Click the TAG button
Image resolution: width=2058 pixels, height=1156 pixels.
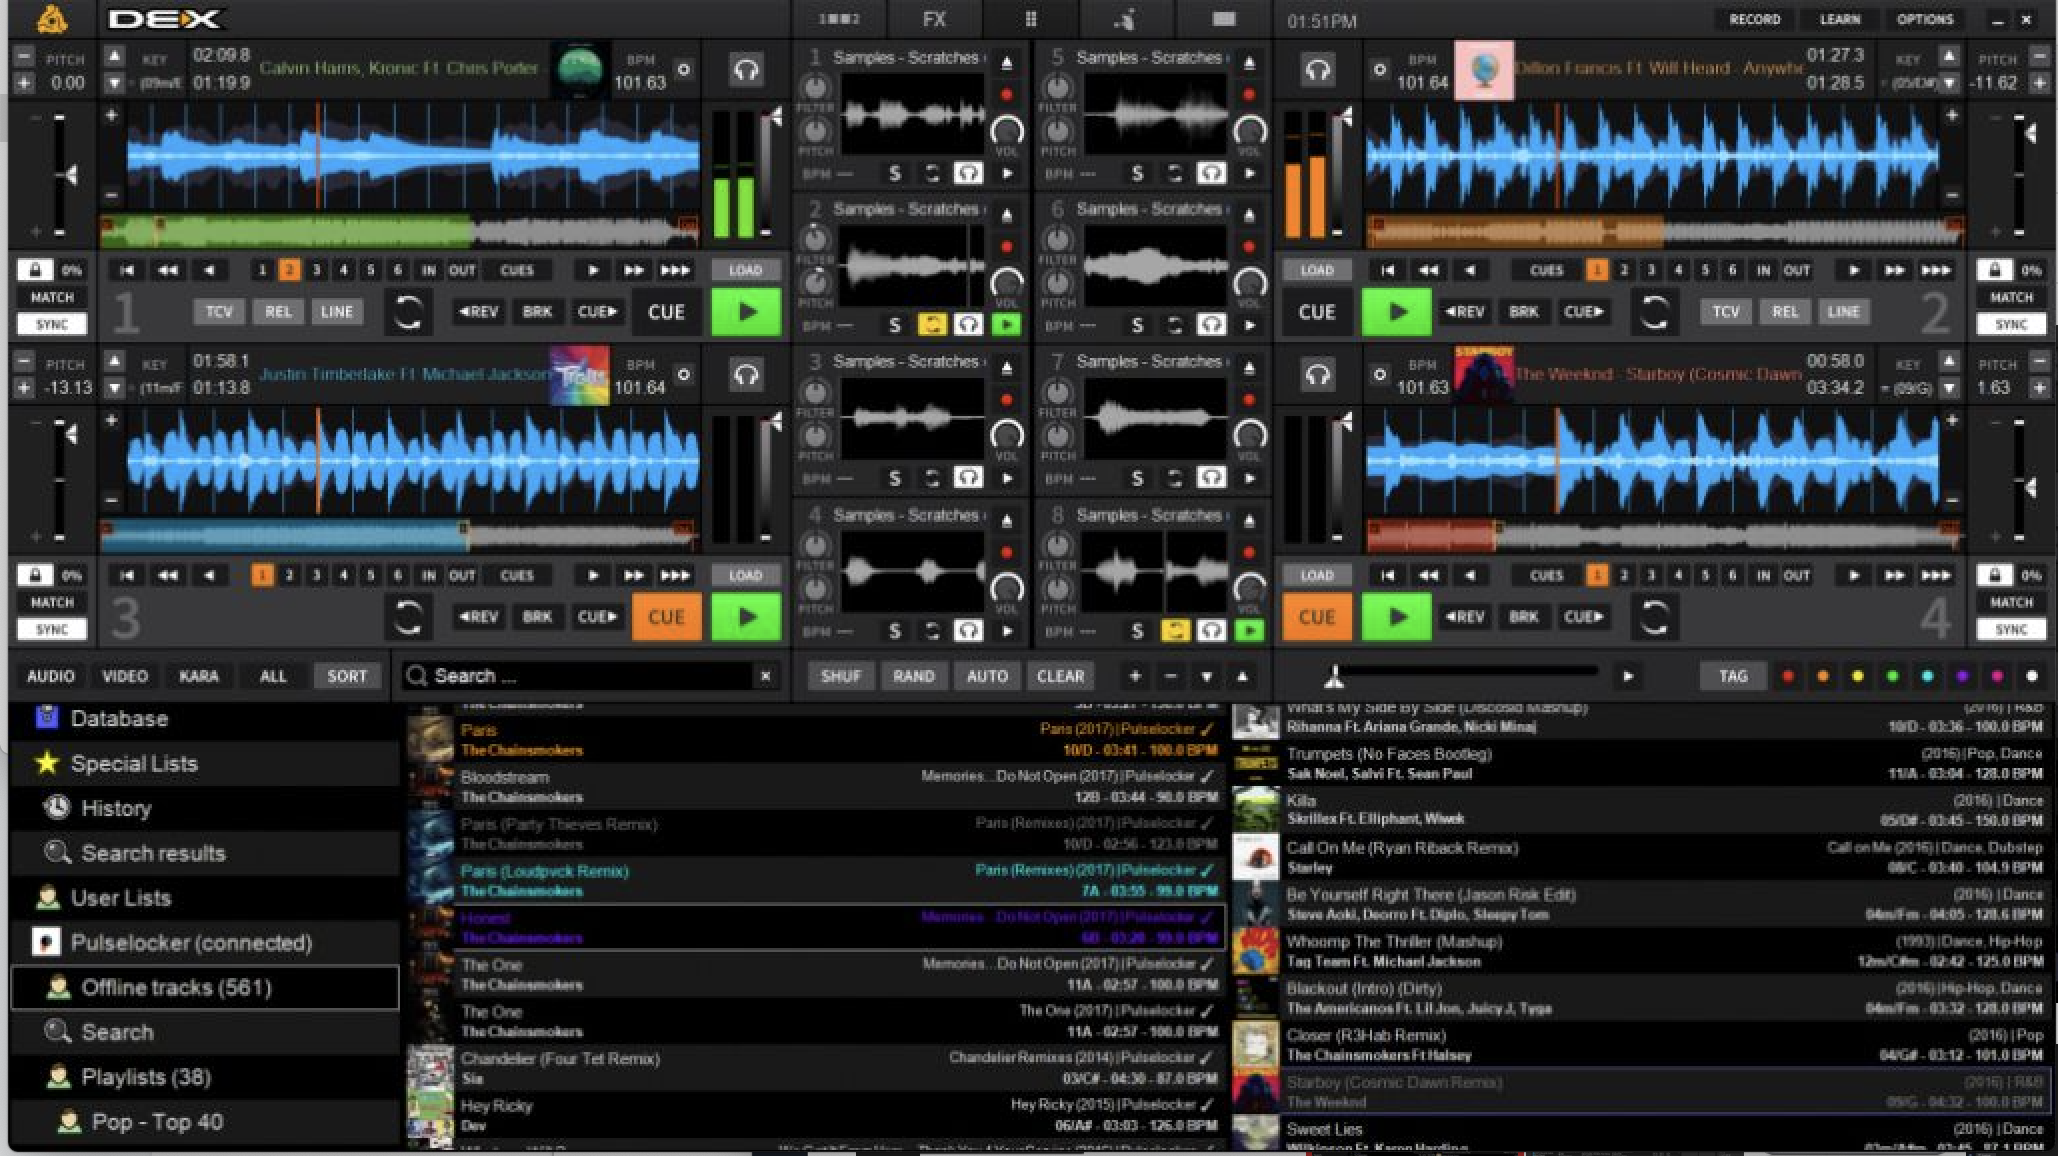point(1733,677)
